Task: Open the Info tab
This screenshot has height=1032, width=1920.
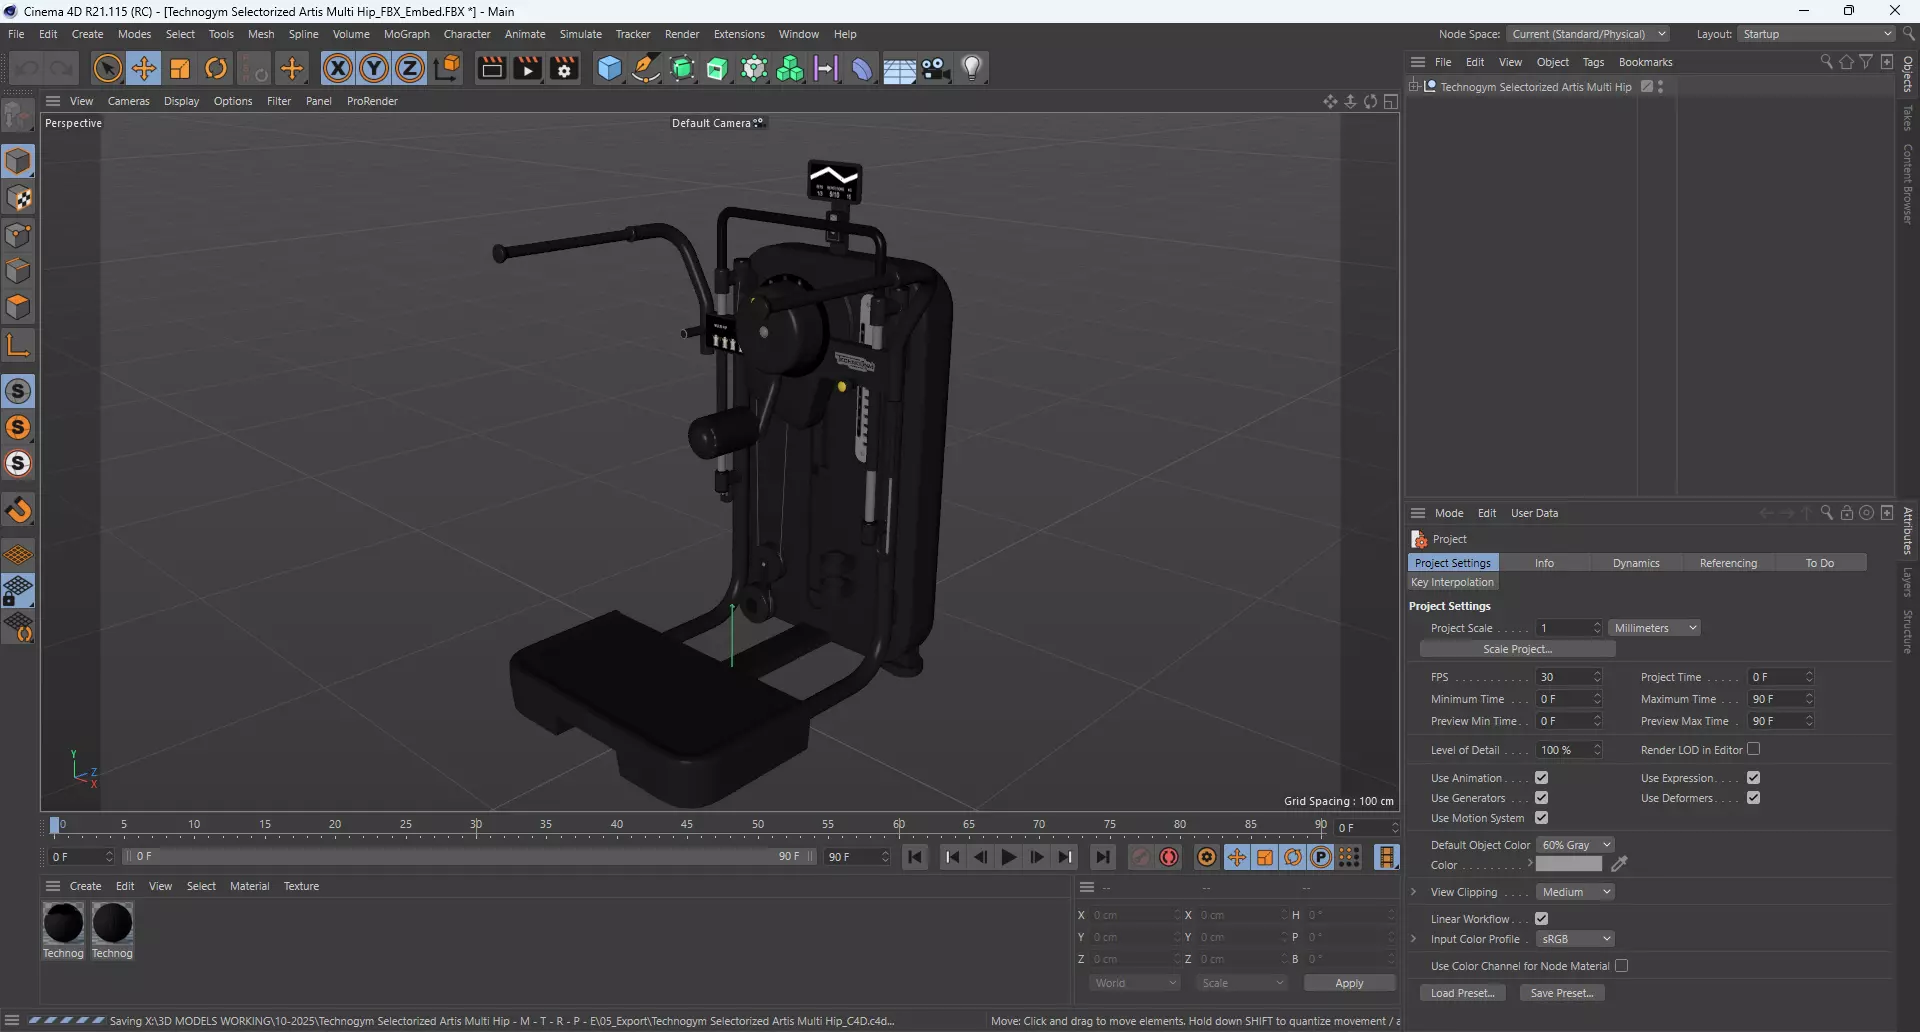Action: [x=1544, y=563]
